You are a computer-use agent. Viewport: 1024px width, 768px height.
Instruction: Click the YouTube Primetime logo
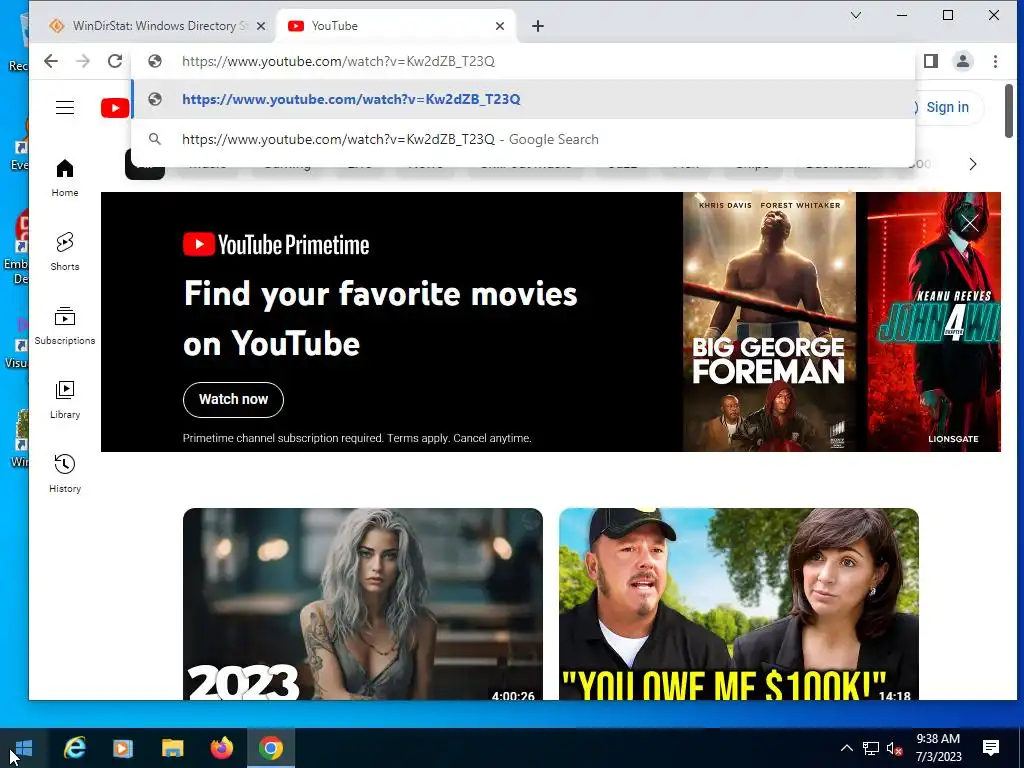276,245
